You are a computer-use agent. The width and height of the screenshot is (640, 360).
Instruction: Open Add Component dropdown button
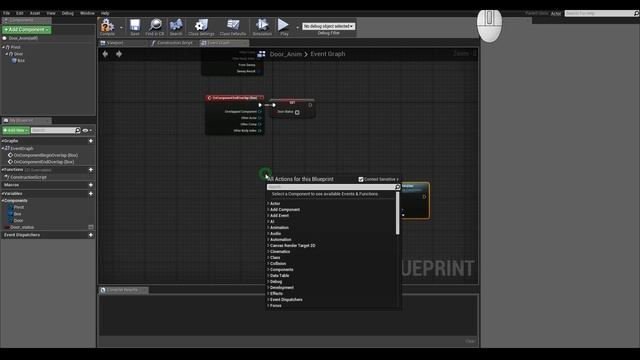(27, 30)
